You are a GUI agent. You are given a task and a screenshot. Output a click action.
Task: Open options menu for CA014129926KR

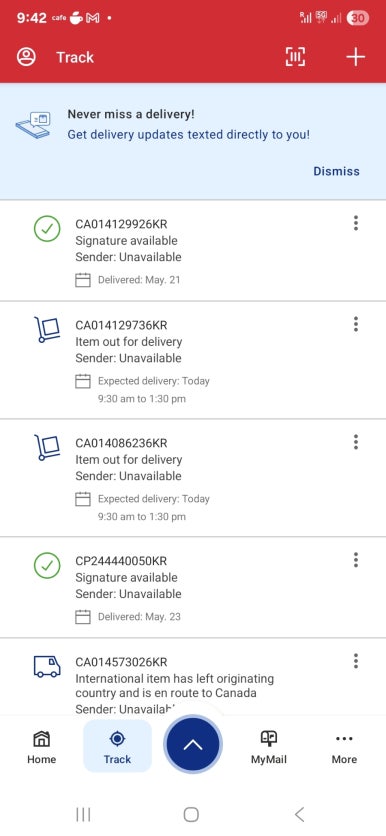356,223
